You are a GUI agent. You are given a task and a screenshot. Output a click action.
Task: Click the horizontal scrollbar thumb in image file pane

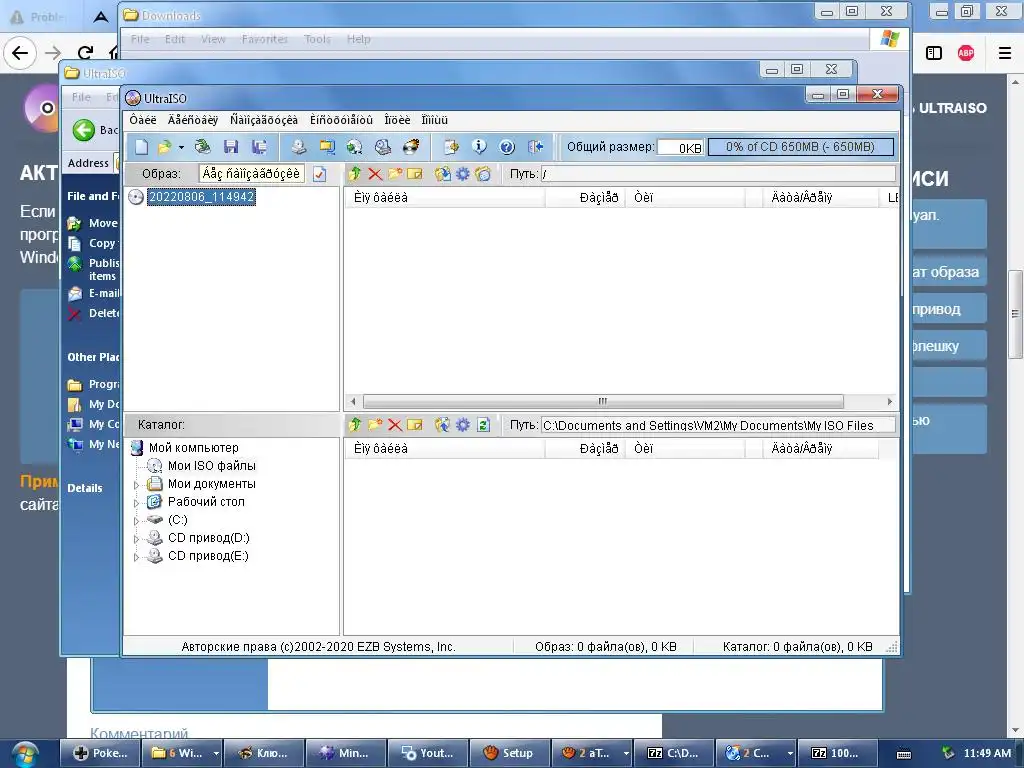(603, 401)
